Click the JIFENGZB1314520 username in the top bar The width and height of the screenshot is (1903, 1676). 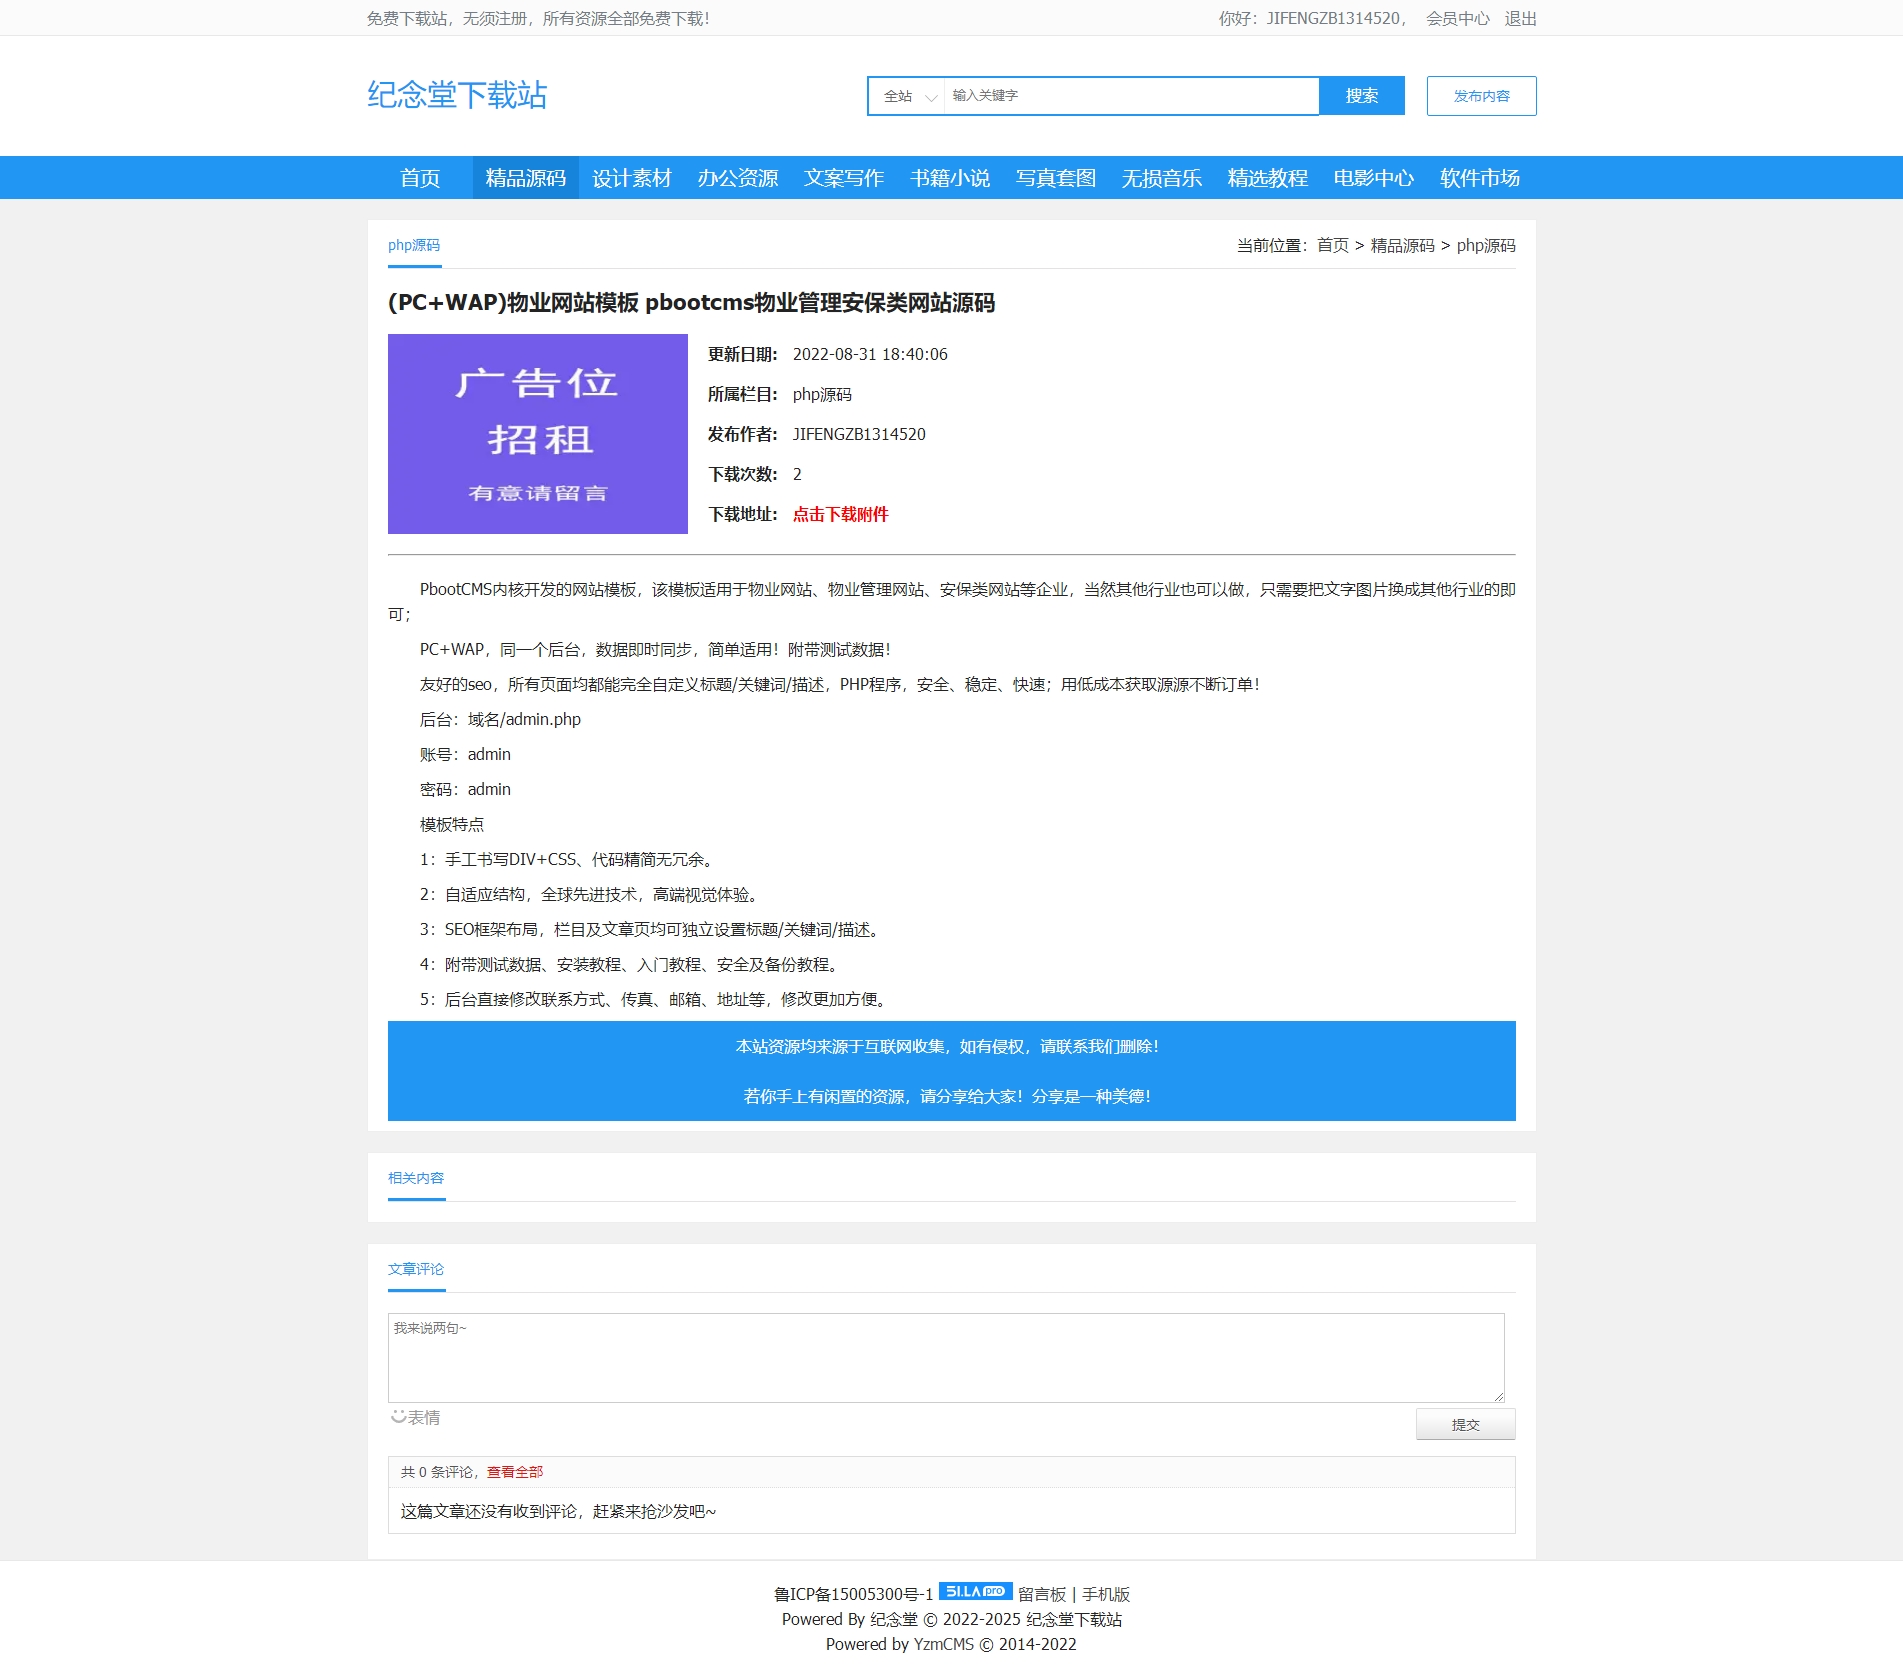pos(1333,18)
